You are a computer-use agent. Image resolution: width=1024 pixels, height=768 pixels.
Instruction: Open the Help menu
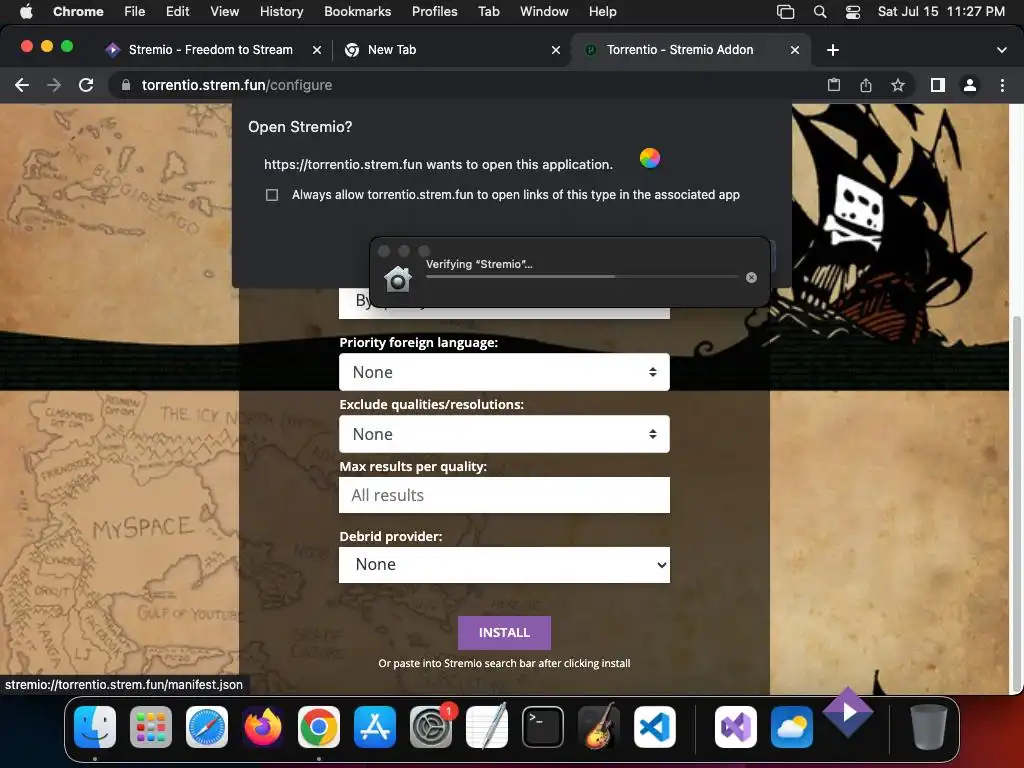click(602, 12)
